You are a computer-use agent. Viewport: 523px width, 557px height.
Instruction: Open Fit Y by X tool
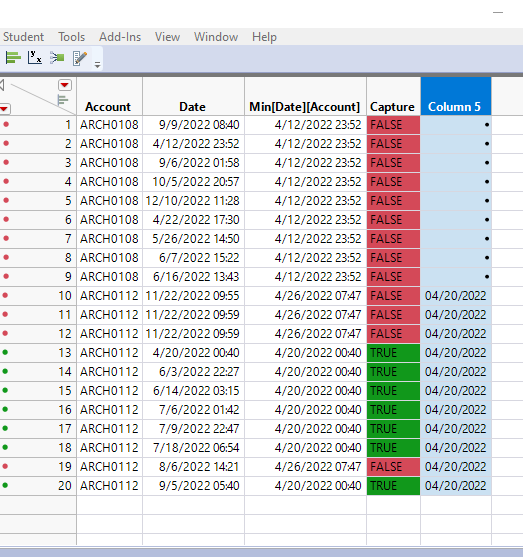35,58
